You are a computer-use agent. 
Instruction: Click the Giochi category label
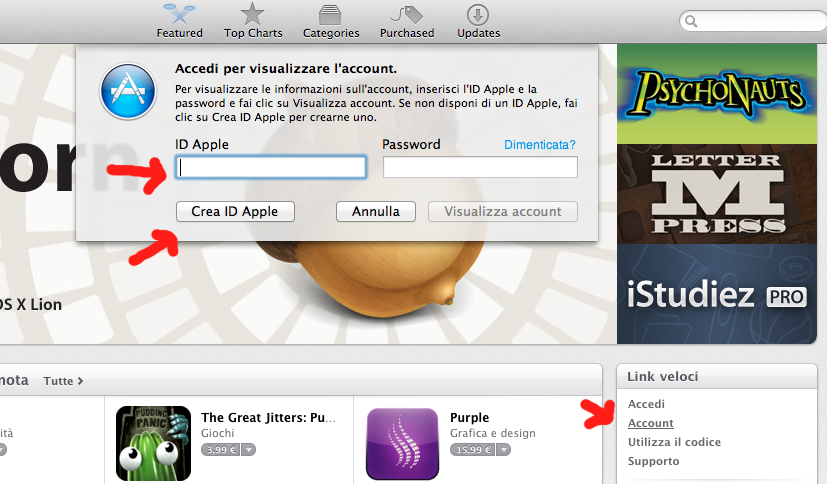tap(217, 433)
